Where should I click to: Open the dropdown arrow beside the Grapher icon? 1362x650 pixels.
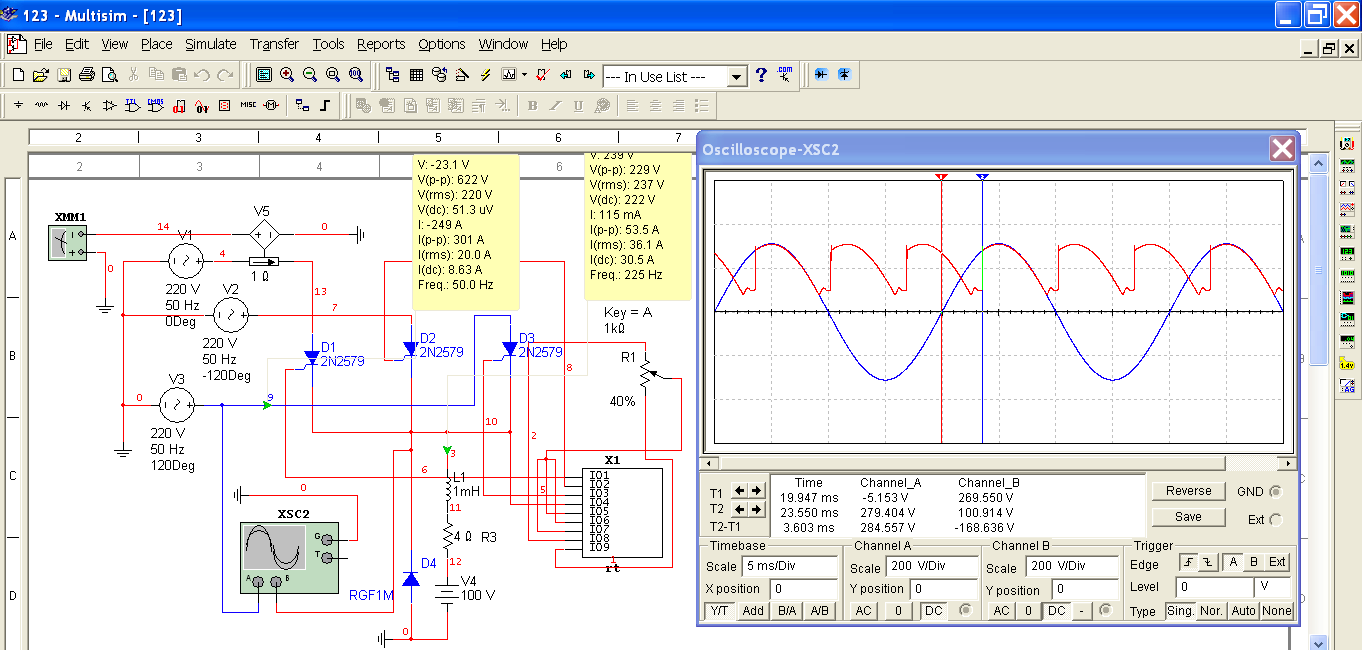[524, 75]
